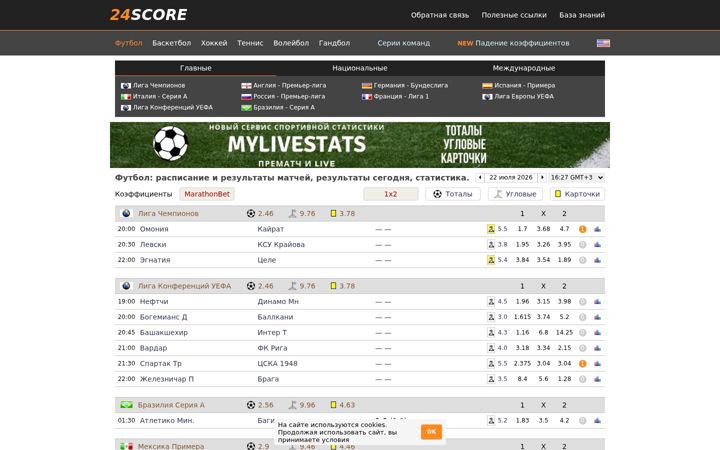Click corner flag icon in Бразилия Серия А header
The image size is (720, 450).
click(x=292, y=405)
